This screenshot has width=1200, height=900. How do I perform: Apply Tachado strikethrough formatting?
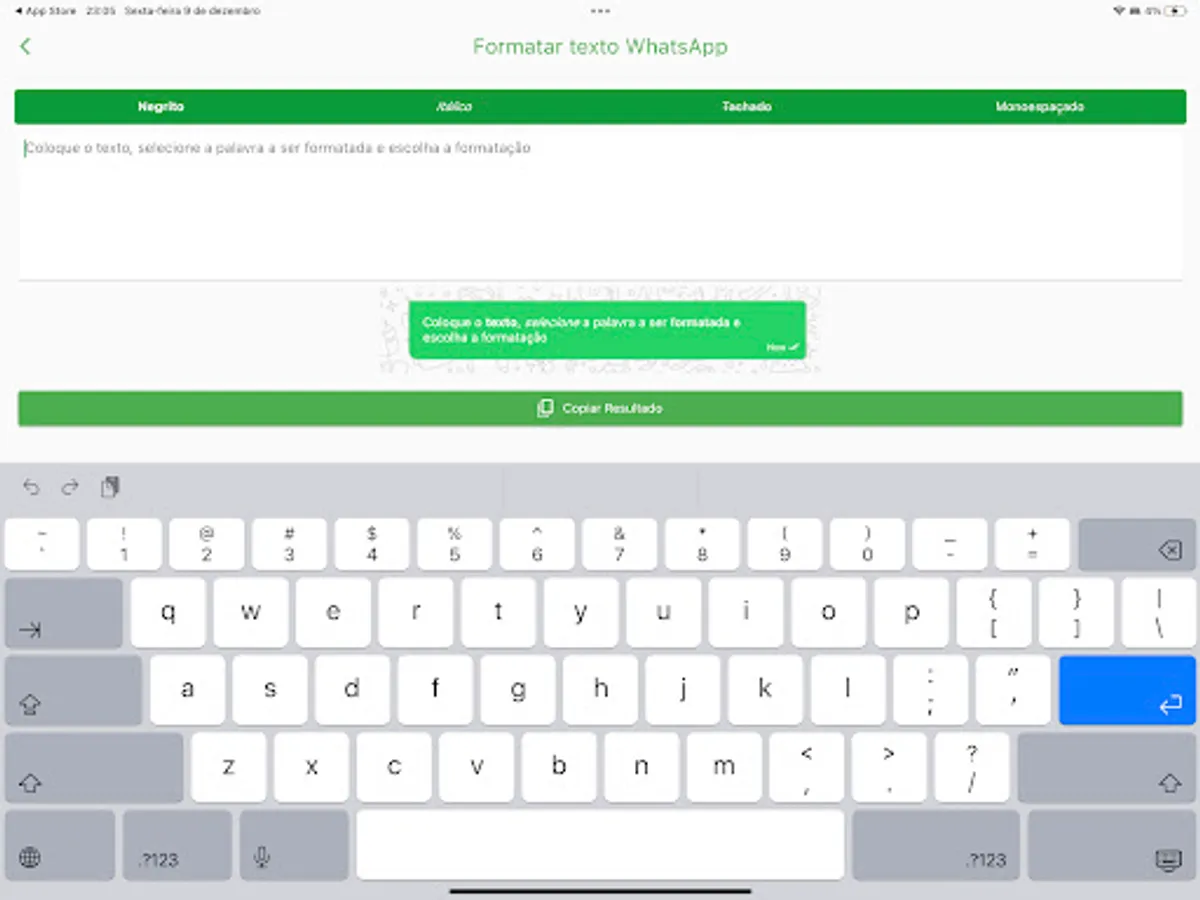(x=747, y=107)
